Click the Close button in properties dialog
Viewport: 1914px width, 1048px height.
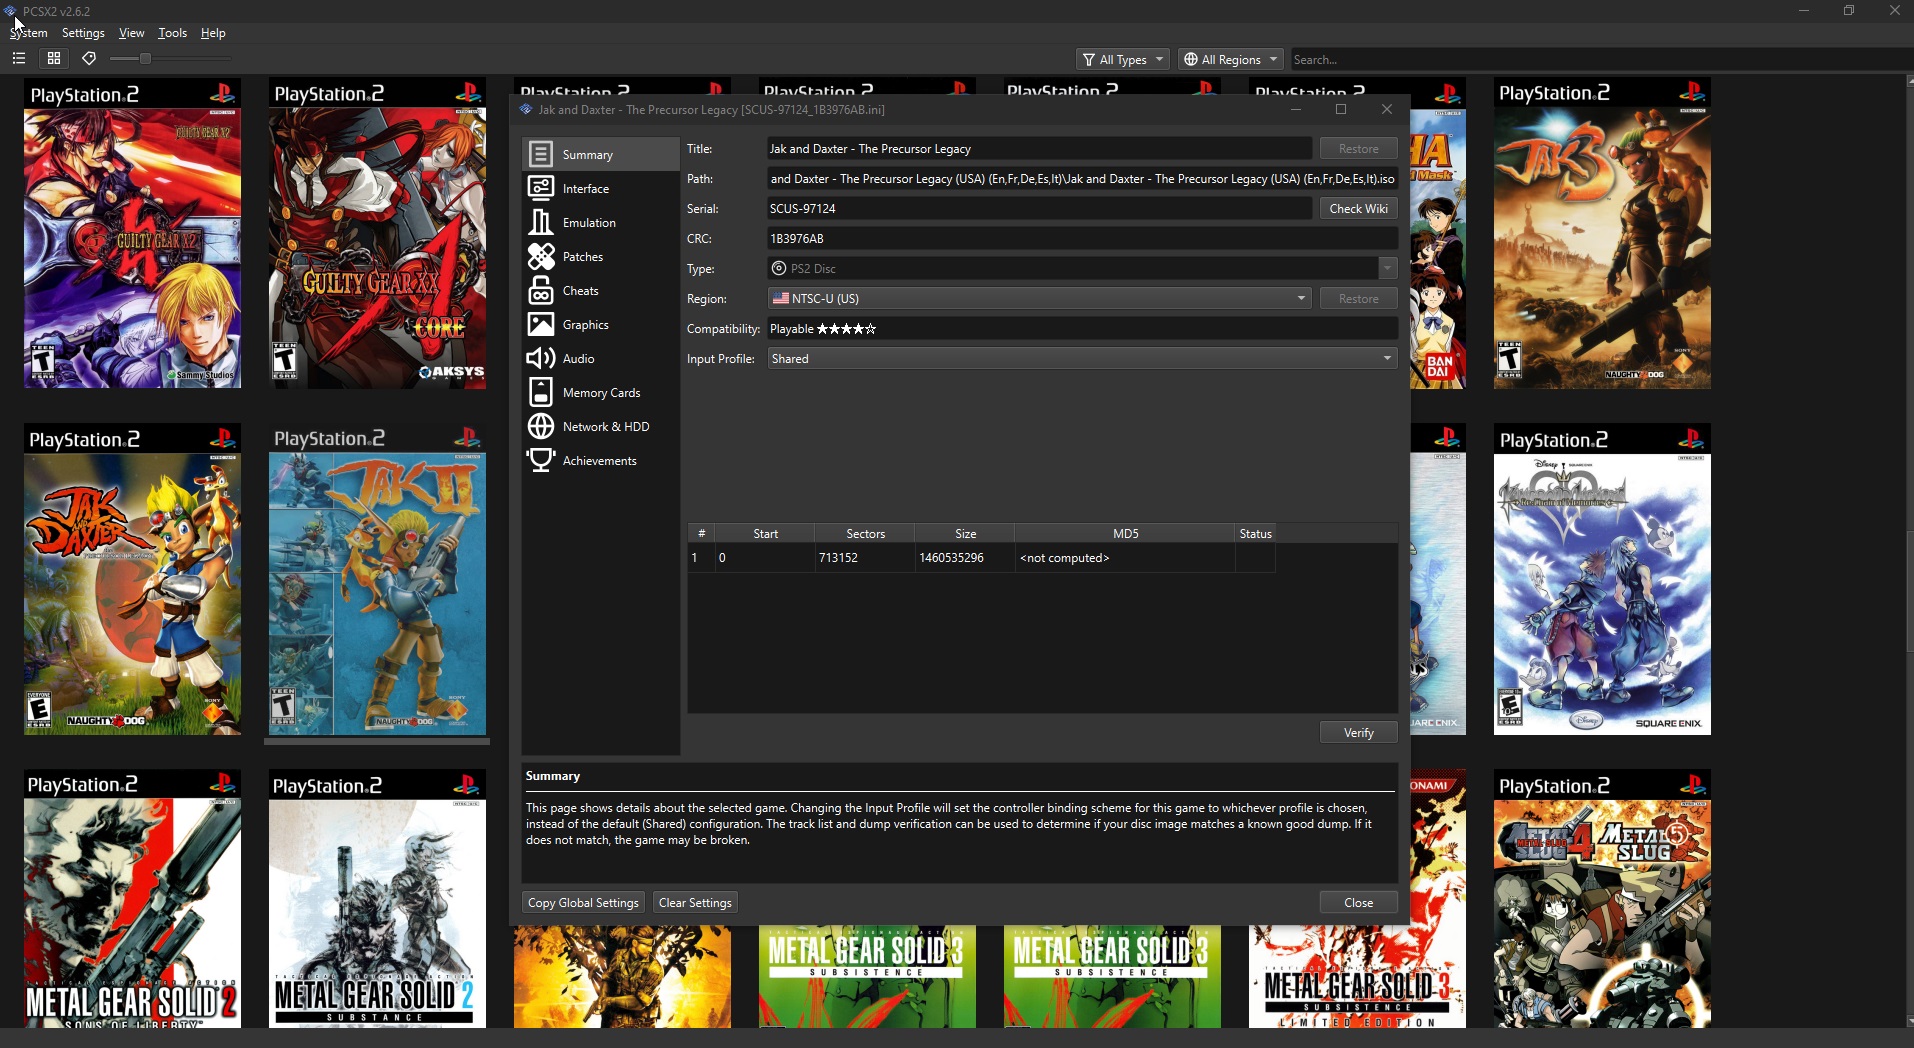click(1358, 902)
